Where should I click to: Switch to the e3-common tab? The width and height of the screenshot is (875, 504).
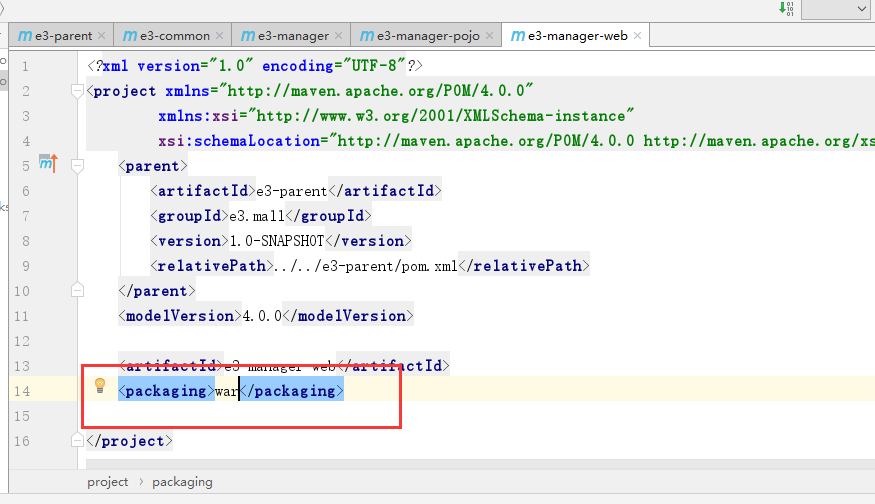(174, 36)
